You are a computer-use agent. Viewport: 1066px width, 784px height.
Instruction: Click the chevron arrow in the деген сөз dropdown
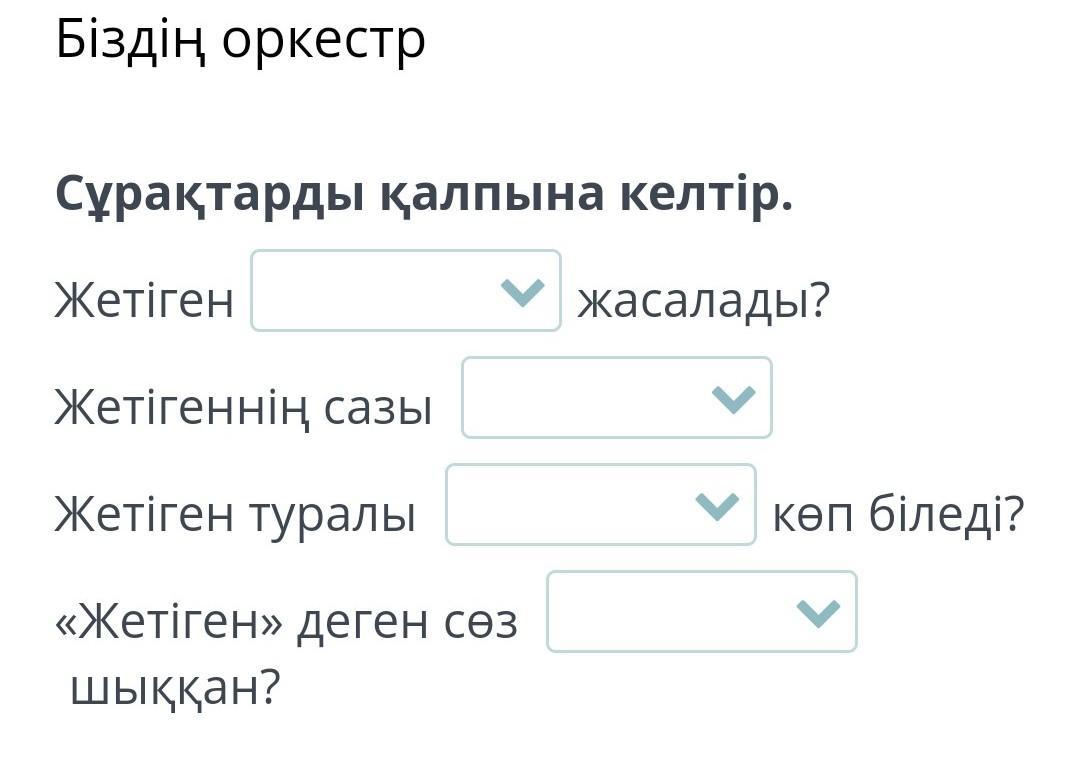[x=818, y=613]
